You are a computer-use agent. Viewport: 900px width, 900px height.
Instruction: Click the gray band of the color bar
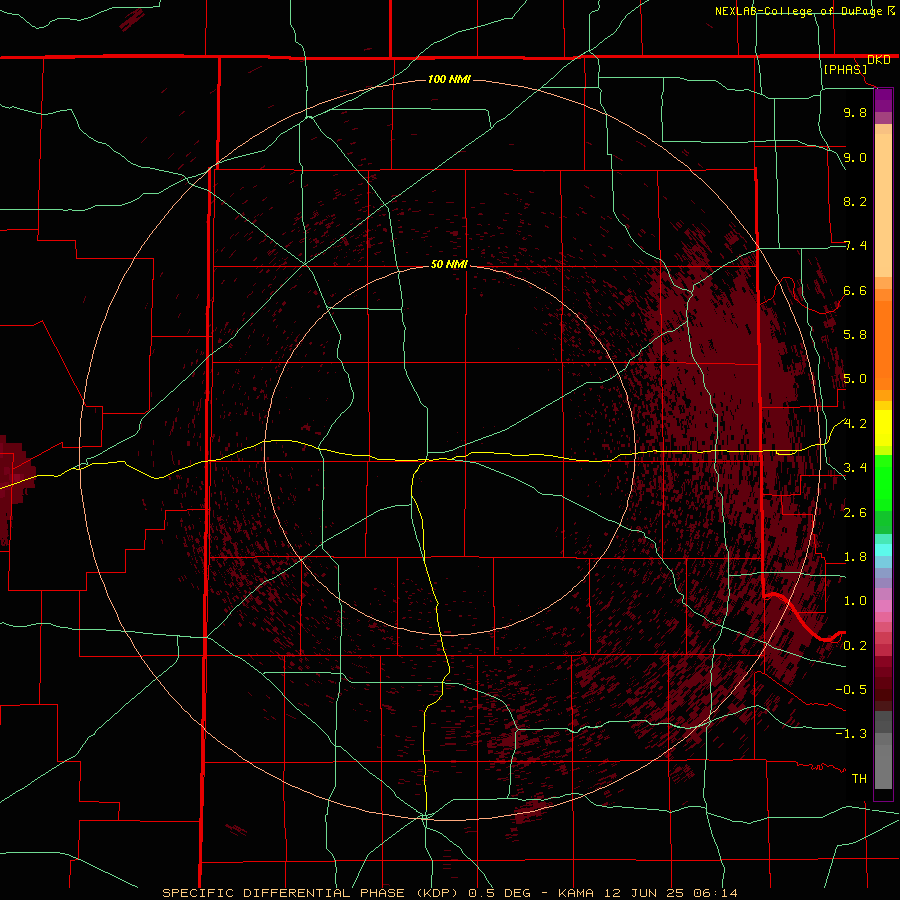(883, 749)
